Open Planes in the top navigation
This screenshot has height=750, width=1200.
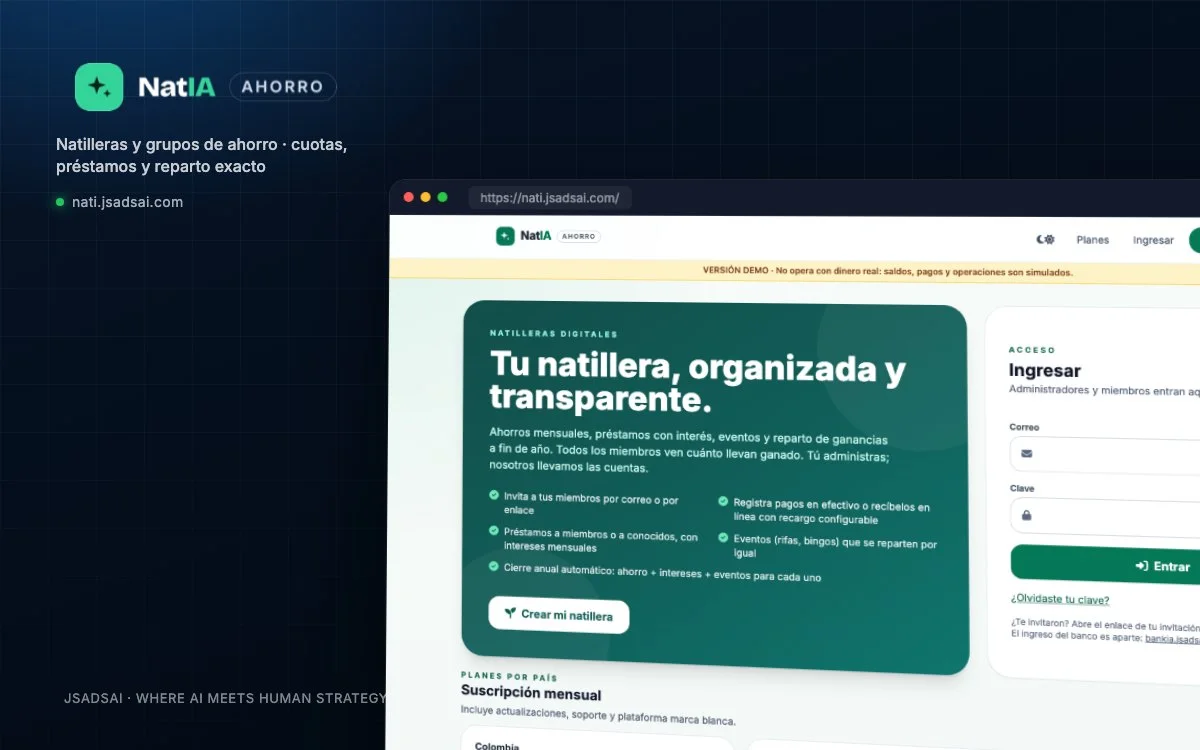tap(1093, 240)
